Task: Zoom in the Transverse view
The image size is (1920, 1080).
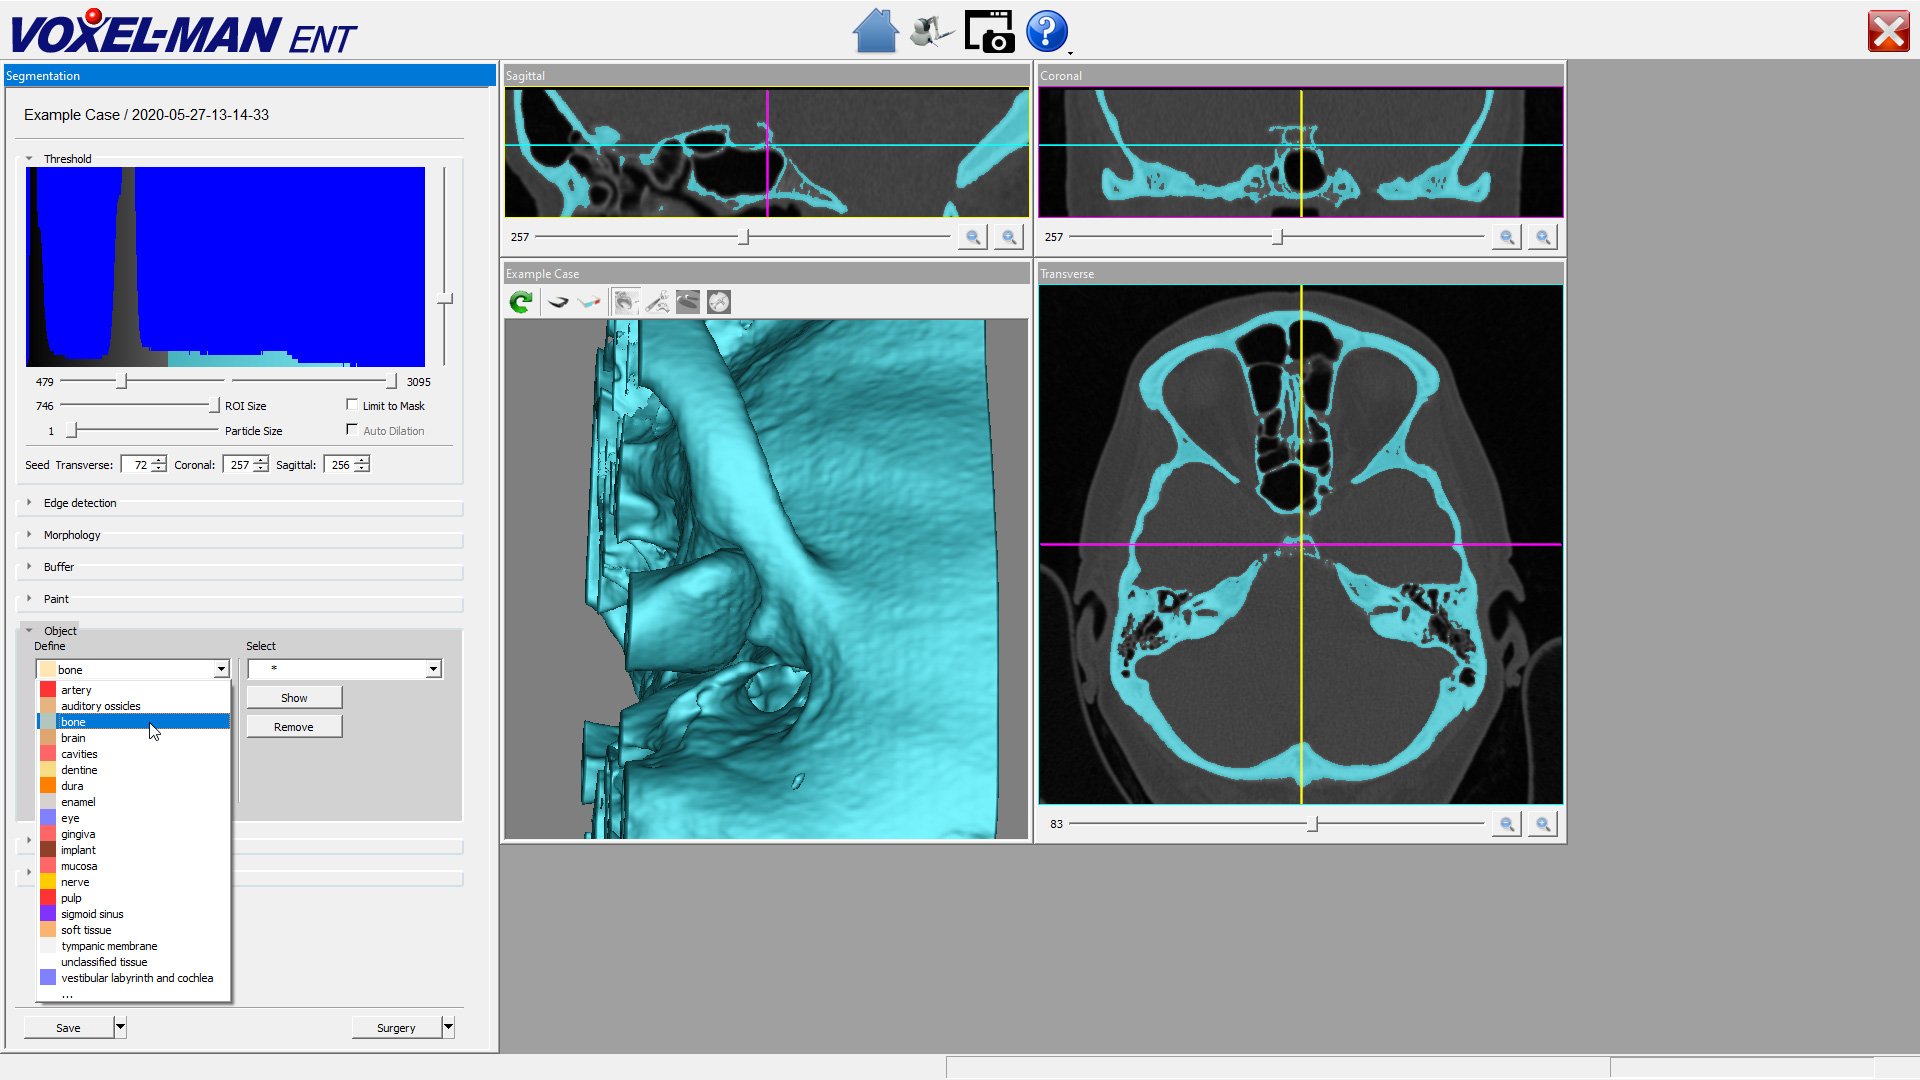Action: pyautogui.click(x=1543, y=824)
